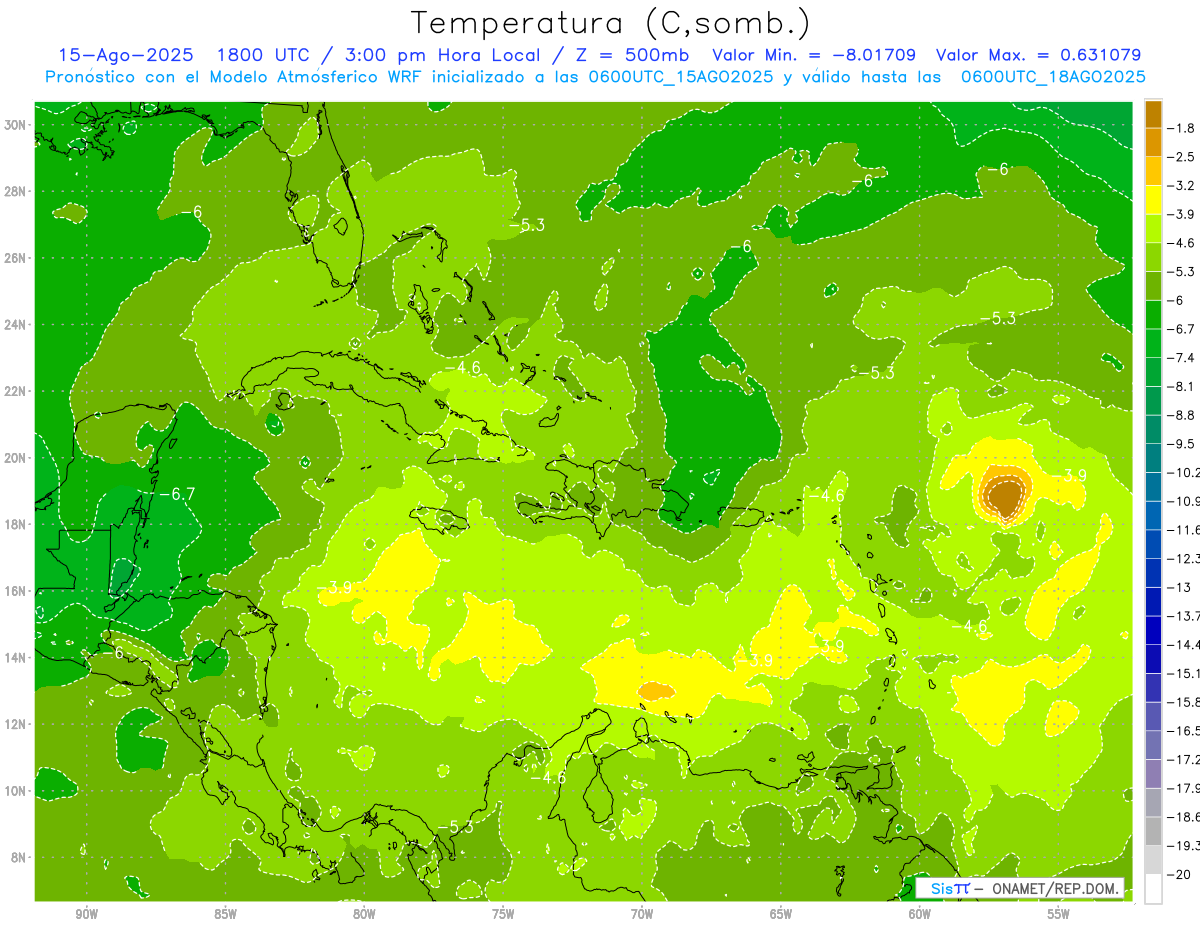
Task: Click "Valor Max. = 0.631079" in header
Action: (1038, 55)
